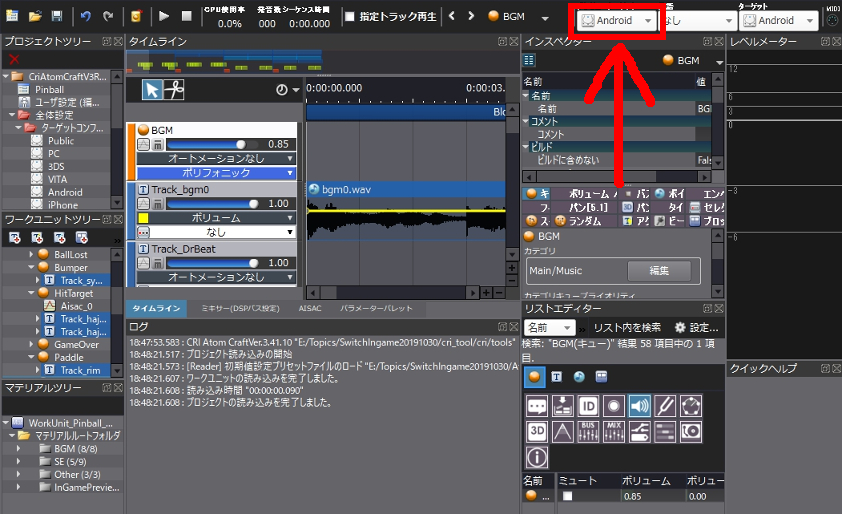842x514 pixels.
Task: Click the Undo arrow in the toolbar
Action: [x=86, y=17]
